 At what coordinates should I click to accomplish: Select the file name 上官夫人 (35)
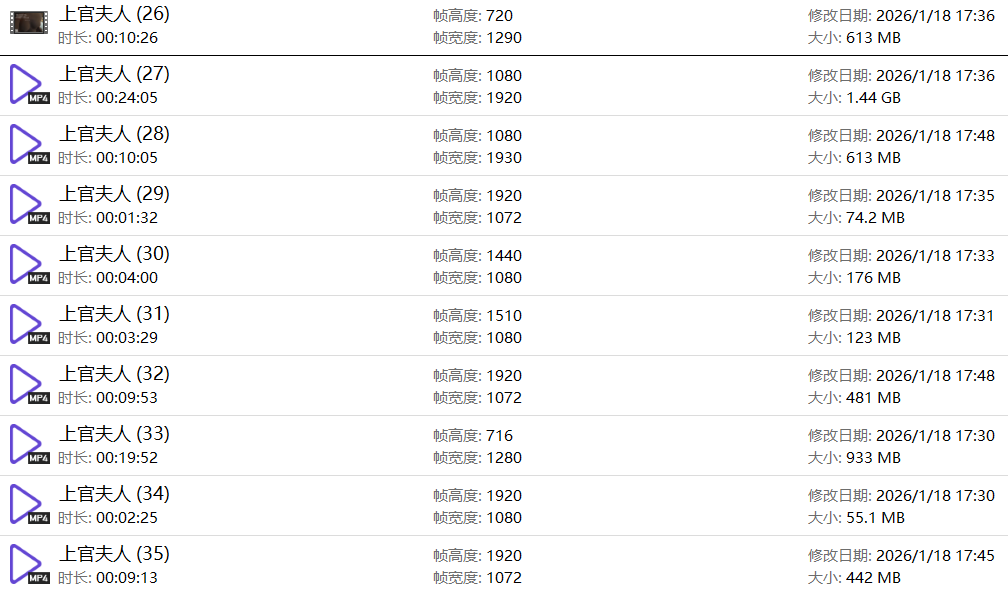coord(114,554)
